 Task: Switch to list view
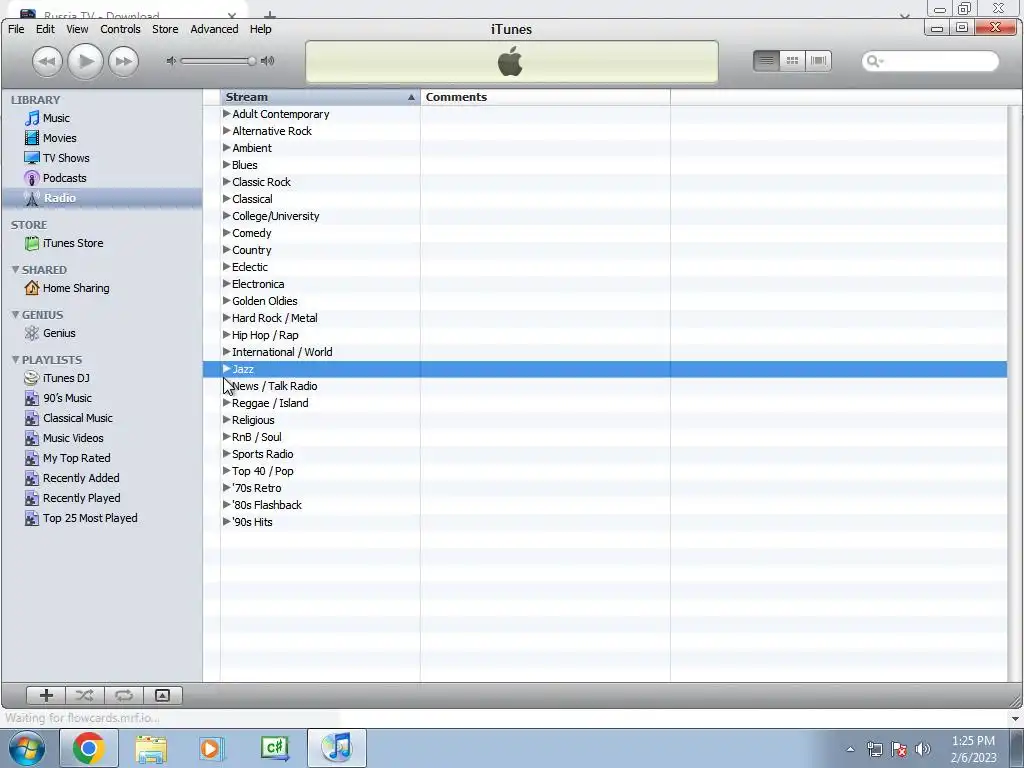tap(766, 61)
